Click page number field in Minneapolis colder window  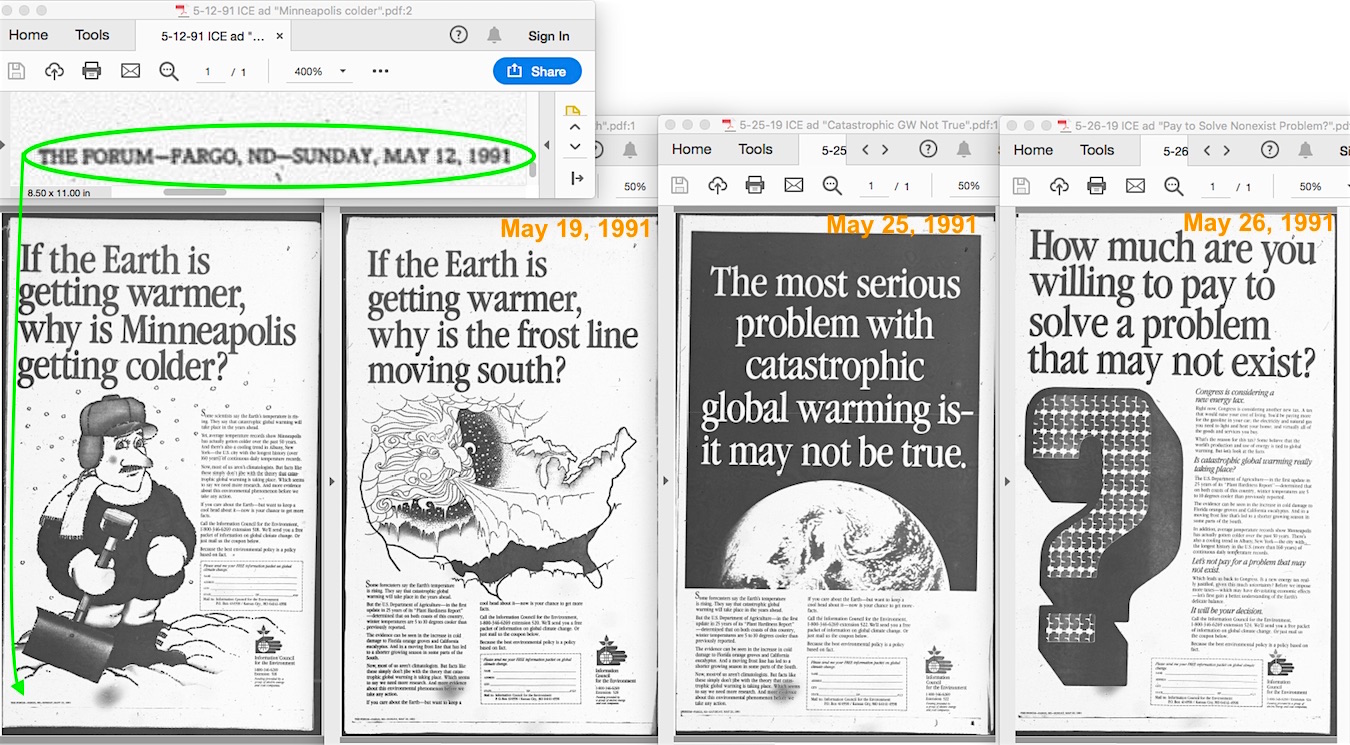pyautogui.click(x=209, y=72)
